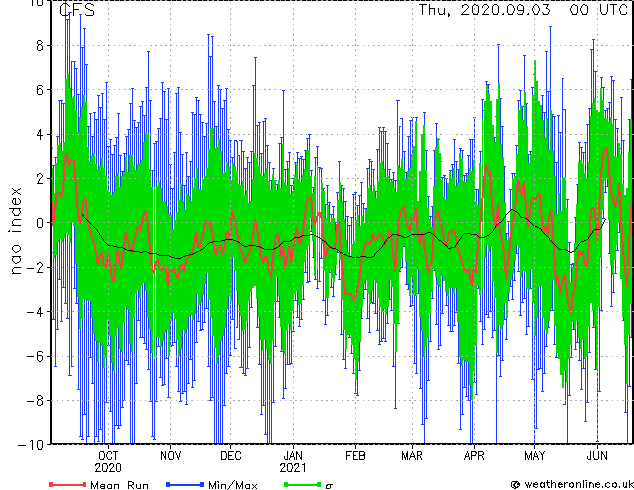Click the MAR month label
This screenshot has height=490, width=634.
412,456
